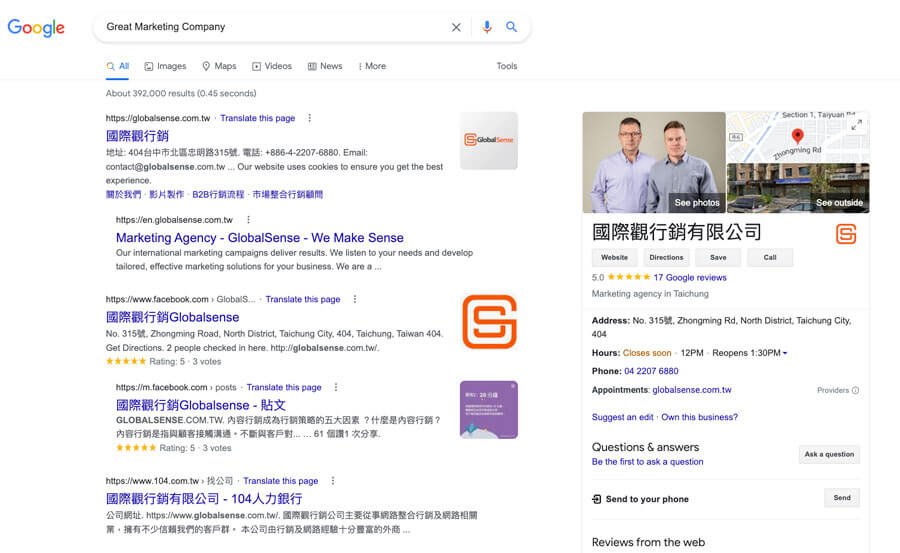900x553 pixels.
Task: Open the 影片製作 sitelink
Action: tap(166, 194)
